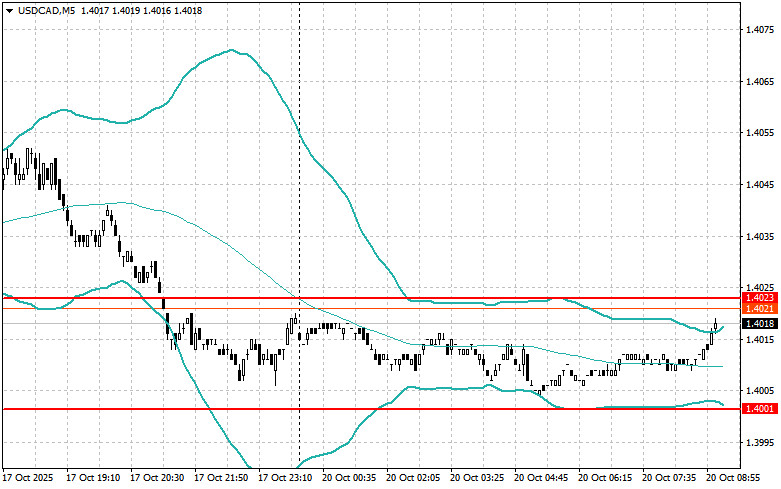Image resolution: width=781 pixels, height=489 pixels.
Task: Click the latest candle at the chart's right end
Action: click(716, 325)
